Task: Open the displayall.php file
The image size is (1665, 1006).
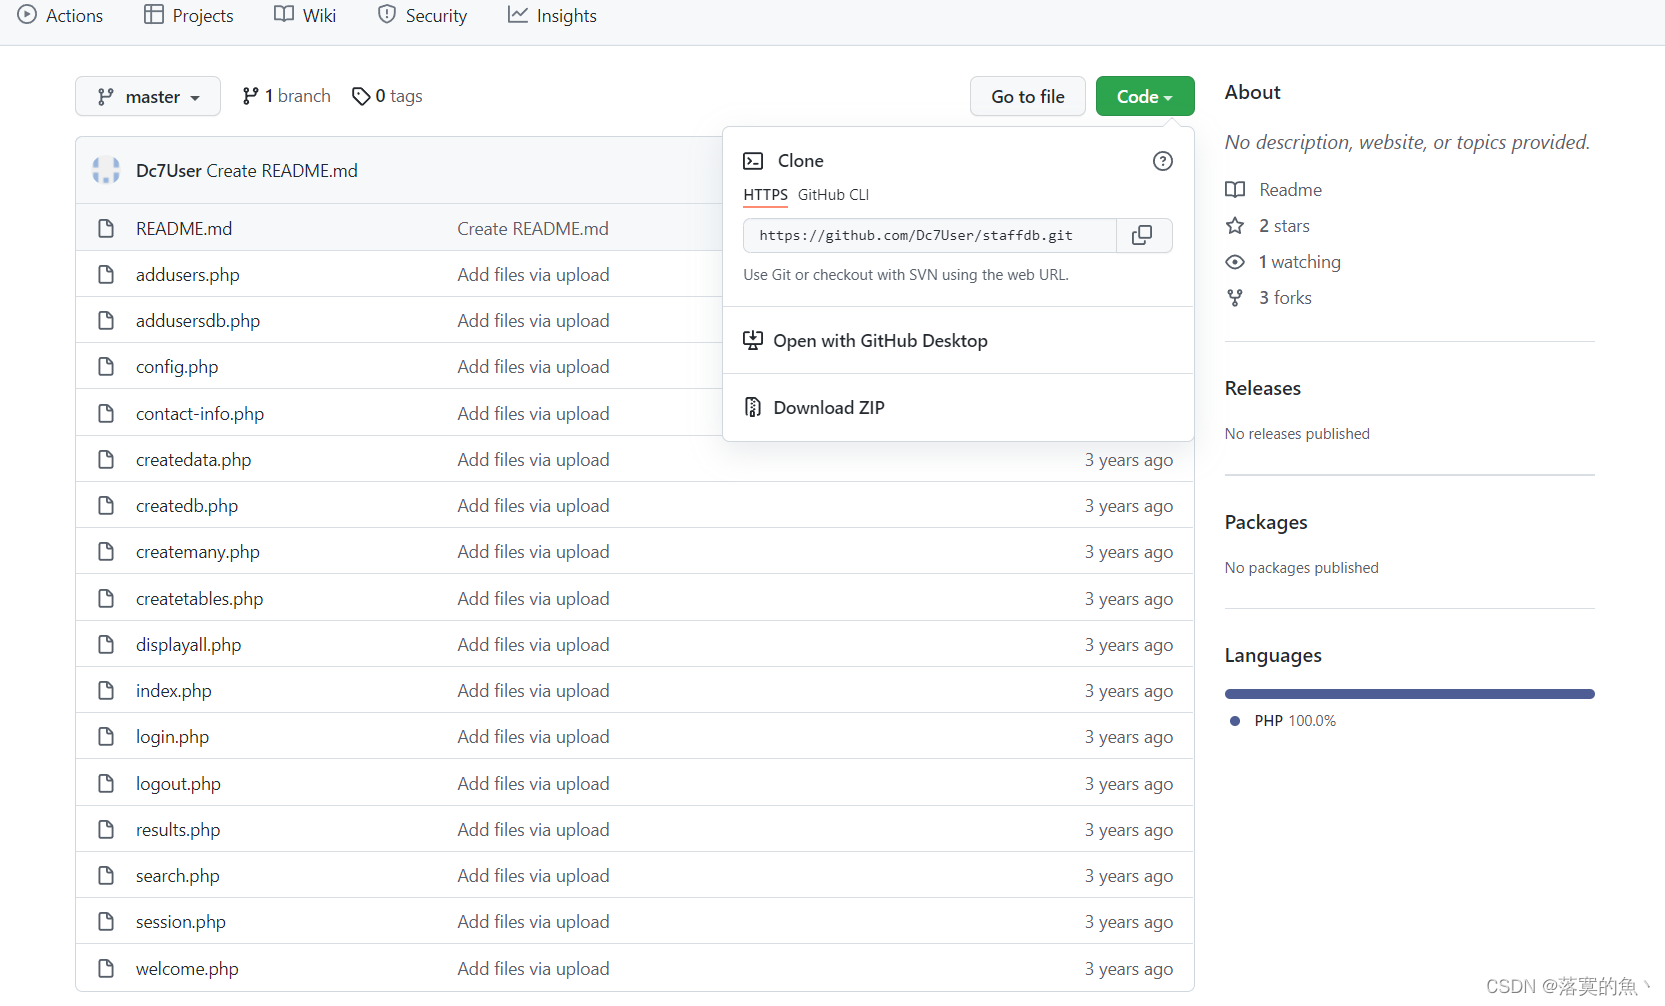Action: click(x=189, y=645)
